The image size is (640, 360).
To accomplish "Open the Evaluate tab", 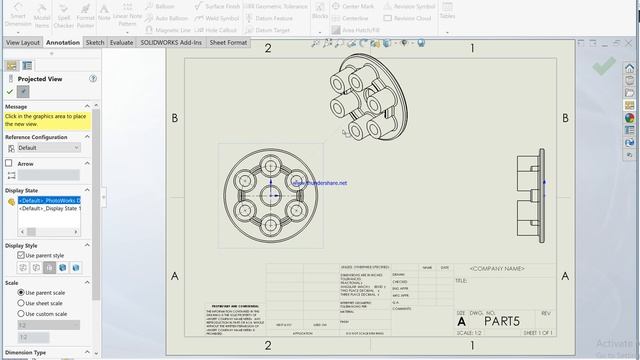I will (121, 42).
